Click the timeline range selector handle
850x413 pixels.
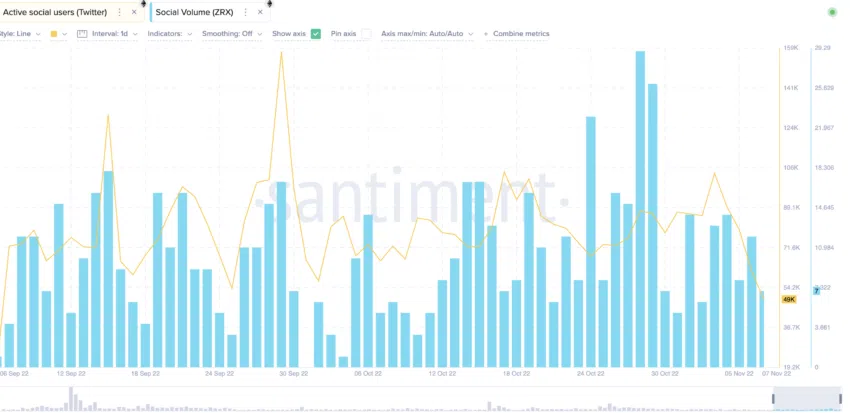tap(774, 399)
